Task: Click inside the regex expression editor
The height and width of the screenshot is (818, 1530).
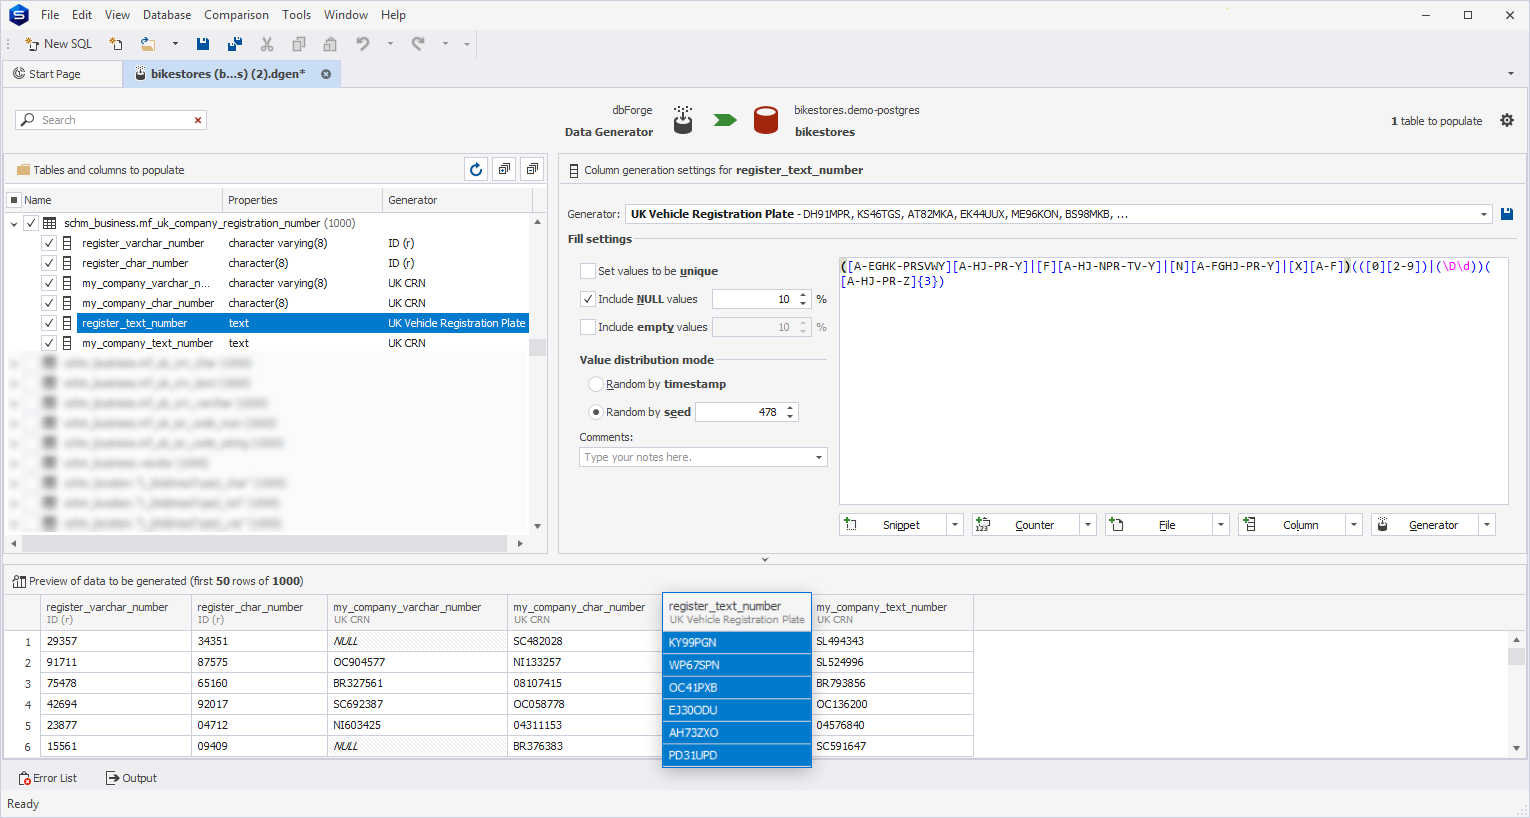Action: click(x=1173, y=380)
